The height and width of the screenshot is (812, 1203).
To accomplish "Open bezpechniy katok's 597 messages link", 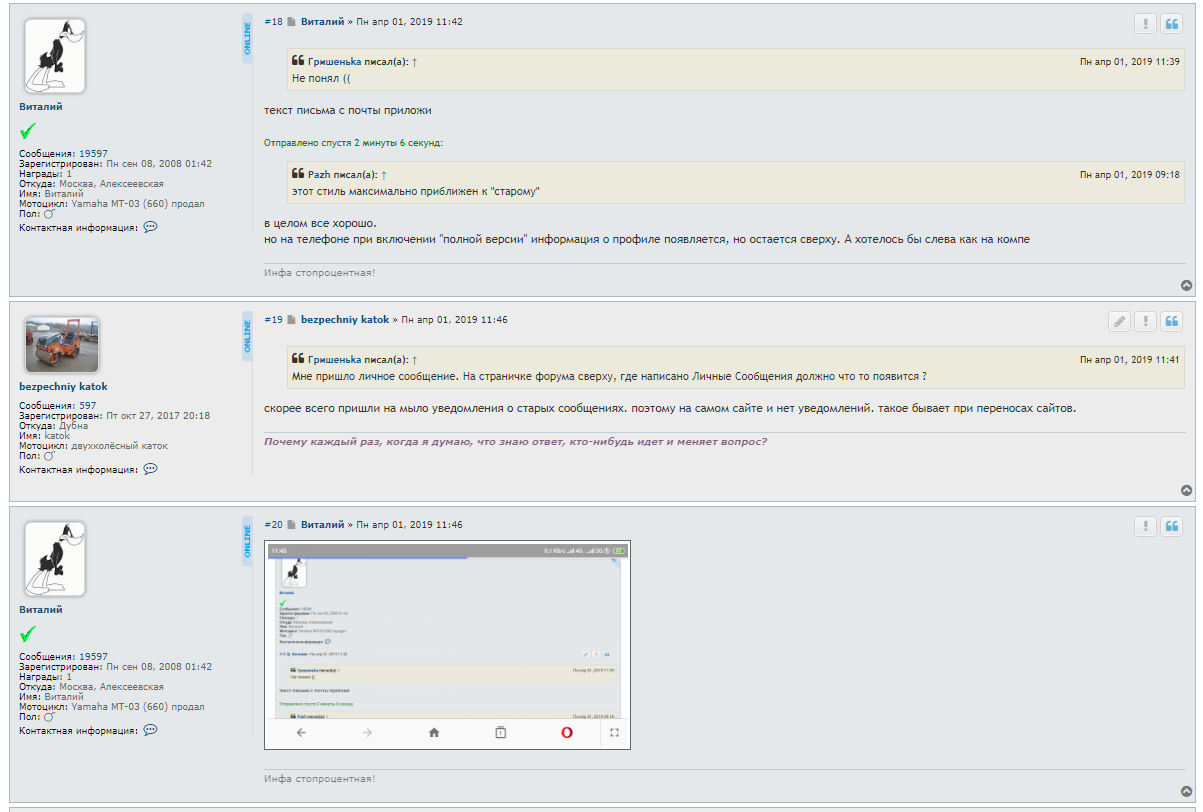I will [x=88, y=405].
